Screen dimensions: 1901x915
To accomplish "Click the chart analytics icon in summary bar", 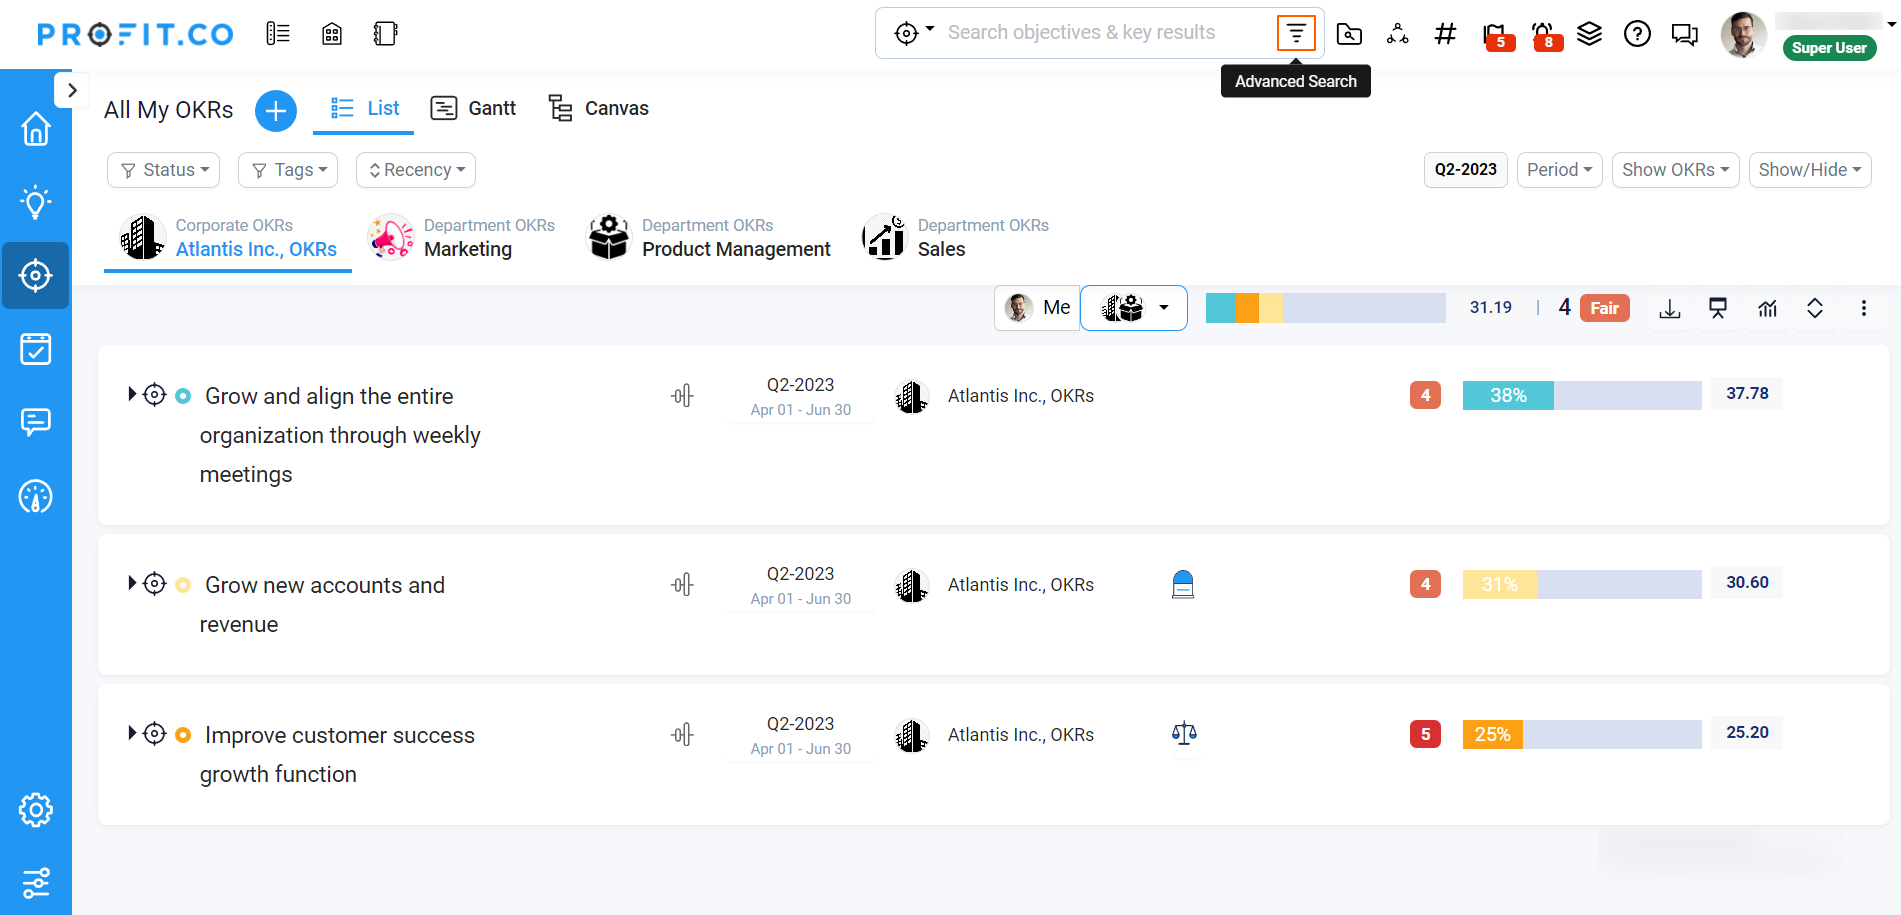I will tap(1768, 309).
